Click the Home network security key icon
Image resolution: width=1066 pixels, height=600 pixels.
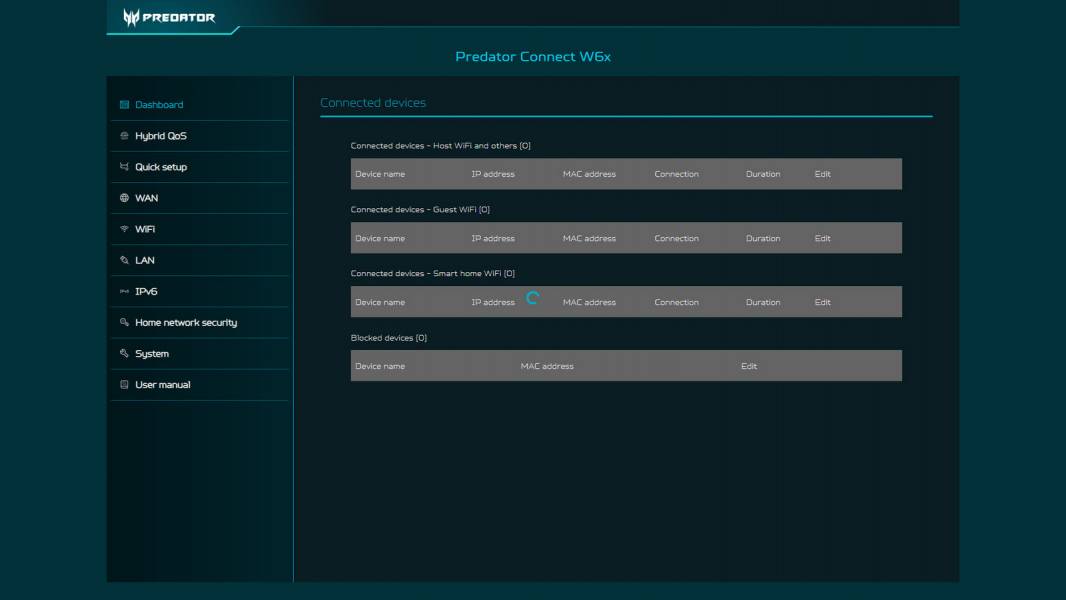pos(123,322)
